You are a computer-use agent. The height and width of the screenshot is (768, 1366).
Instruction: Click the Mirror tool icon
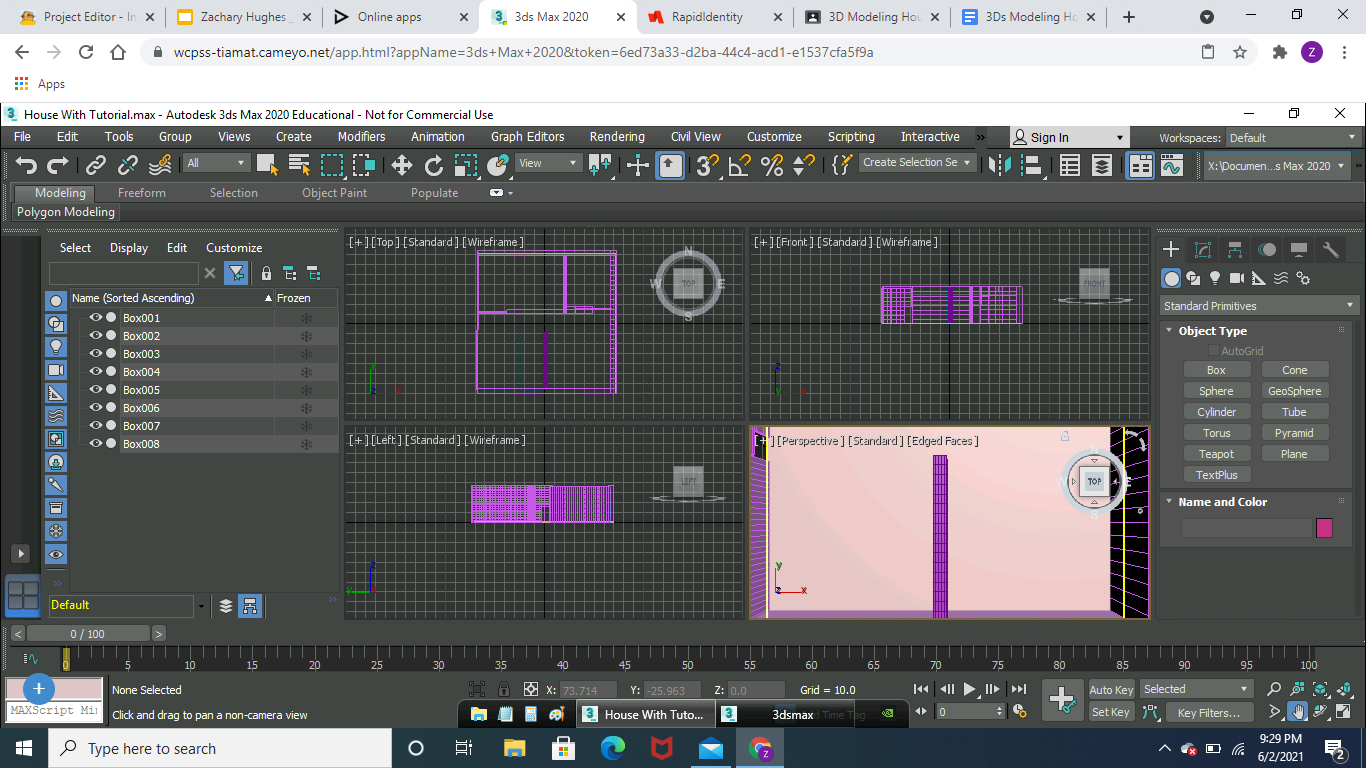[x=999, y=166]
